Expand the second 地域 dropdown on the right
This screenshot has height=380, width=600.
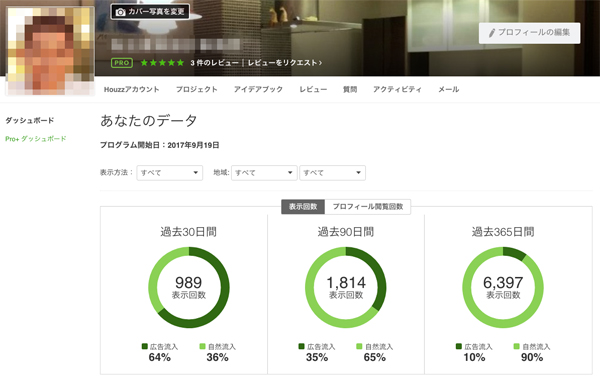332,173
